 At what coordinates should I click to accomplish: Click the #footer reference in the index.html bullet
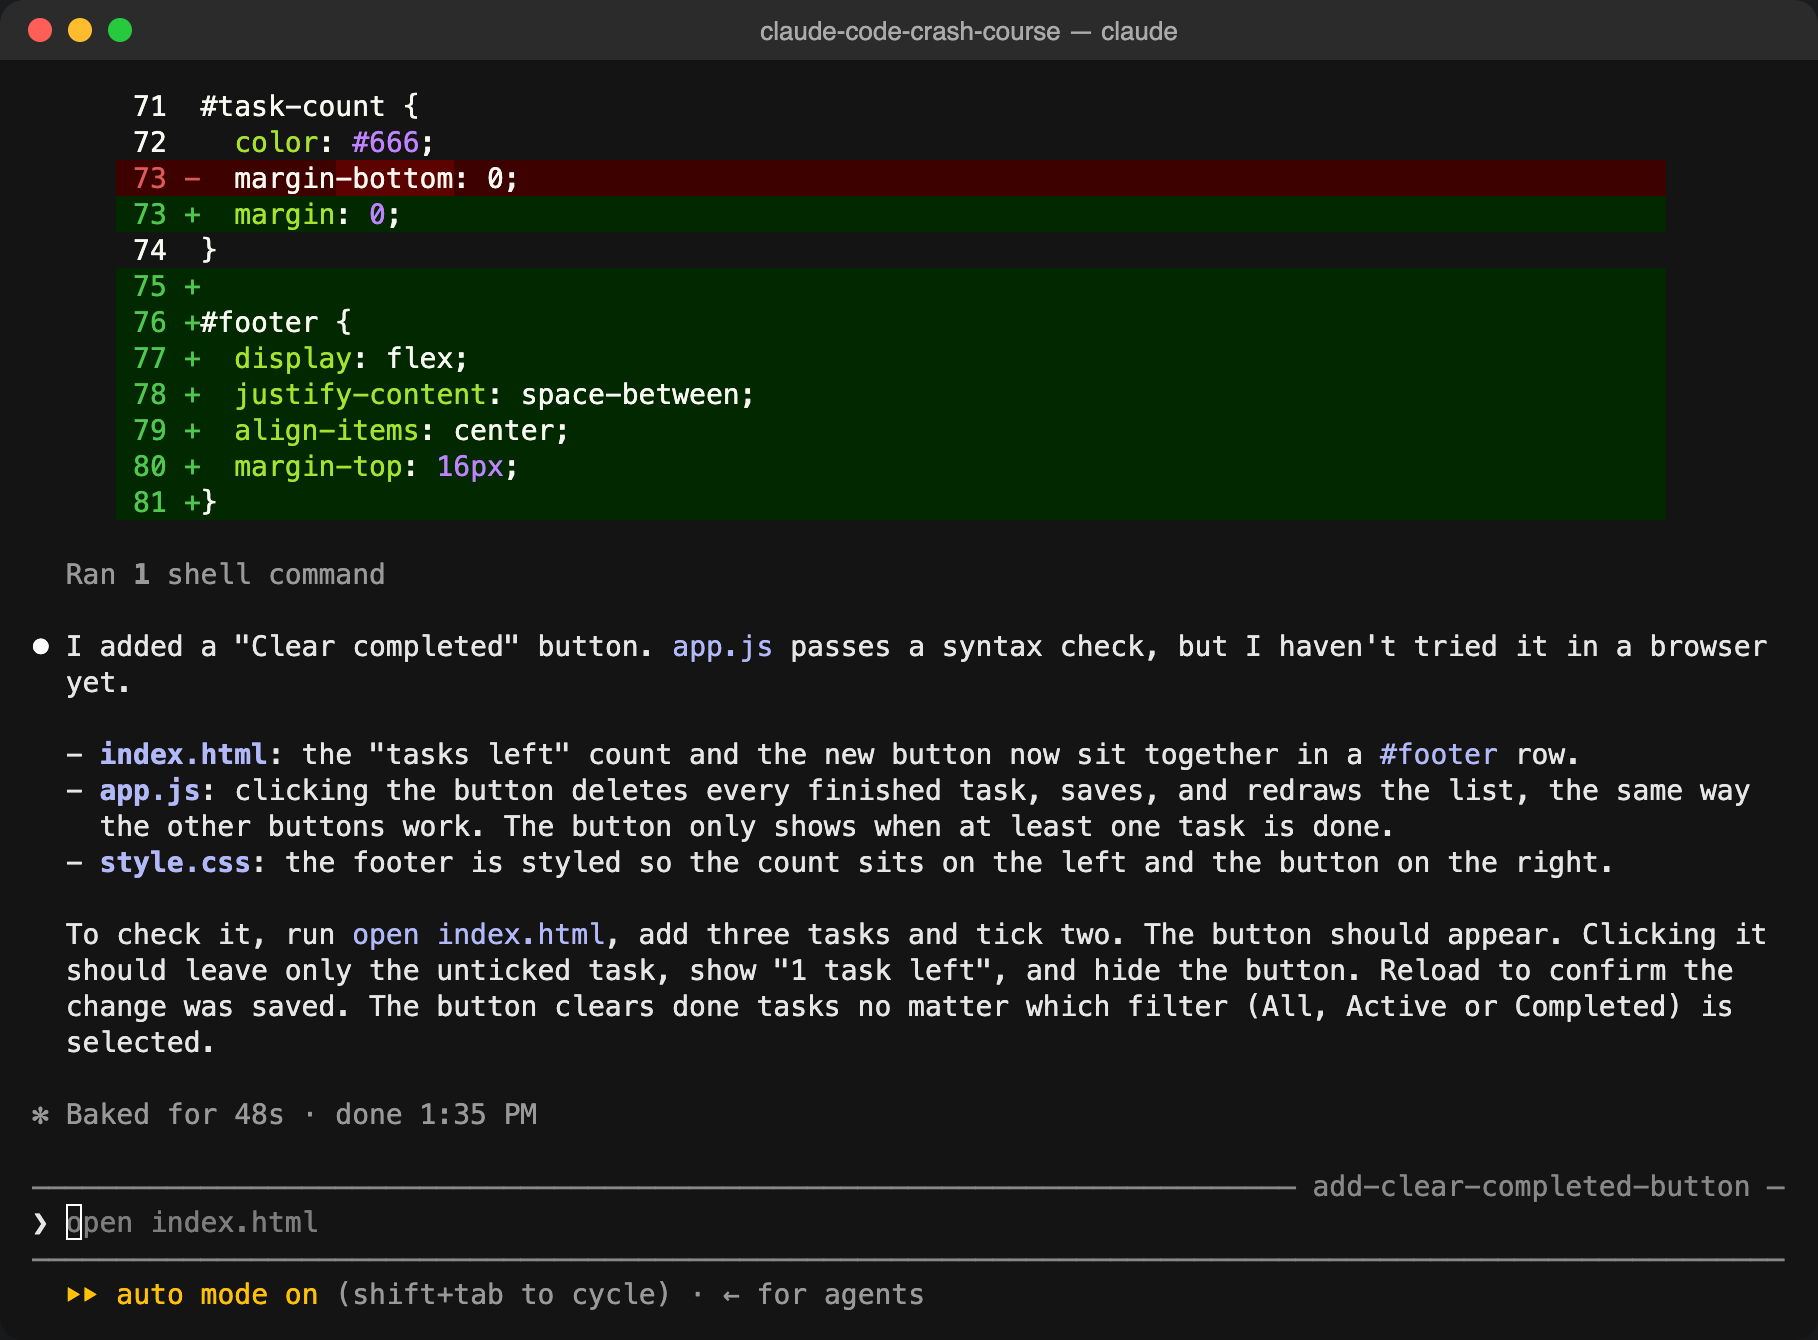(x=1438, y=755)
